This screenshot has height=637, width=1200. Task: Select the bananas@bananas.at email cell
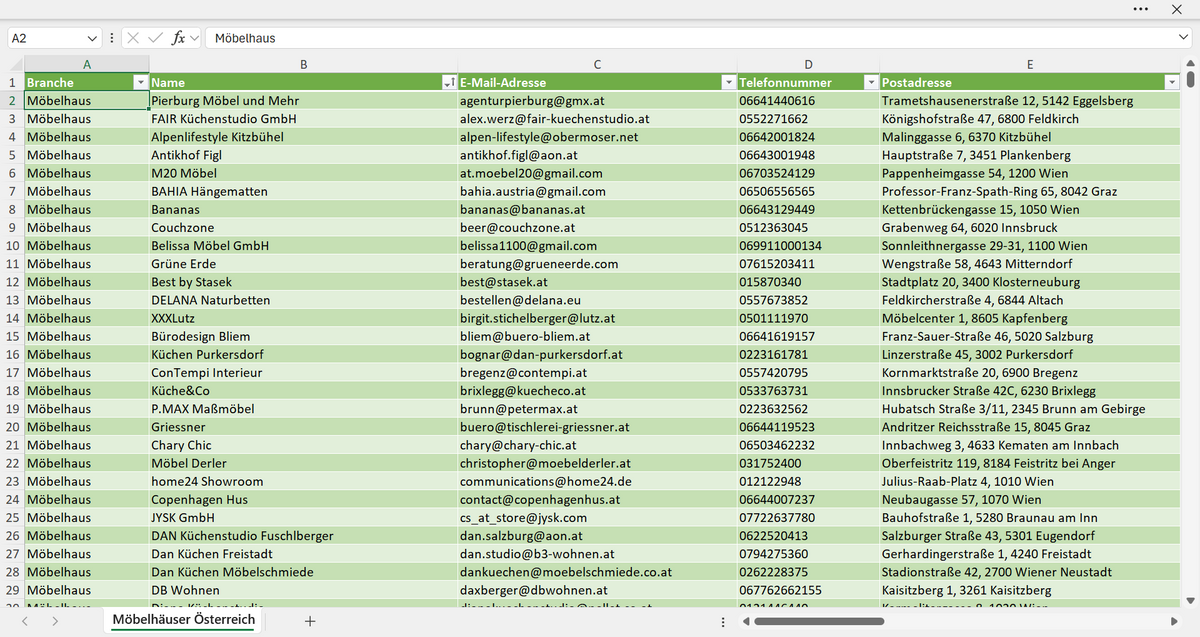[597, 210]
